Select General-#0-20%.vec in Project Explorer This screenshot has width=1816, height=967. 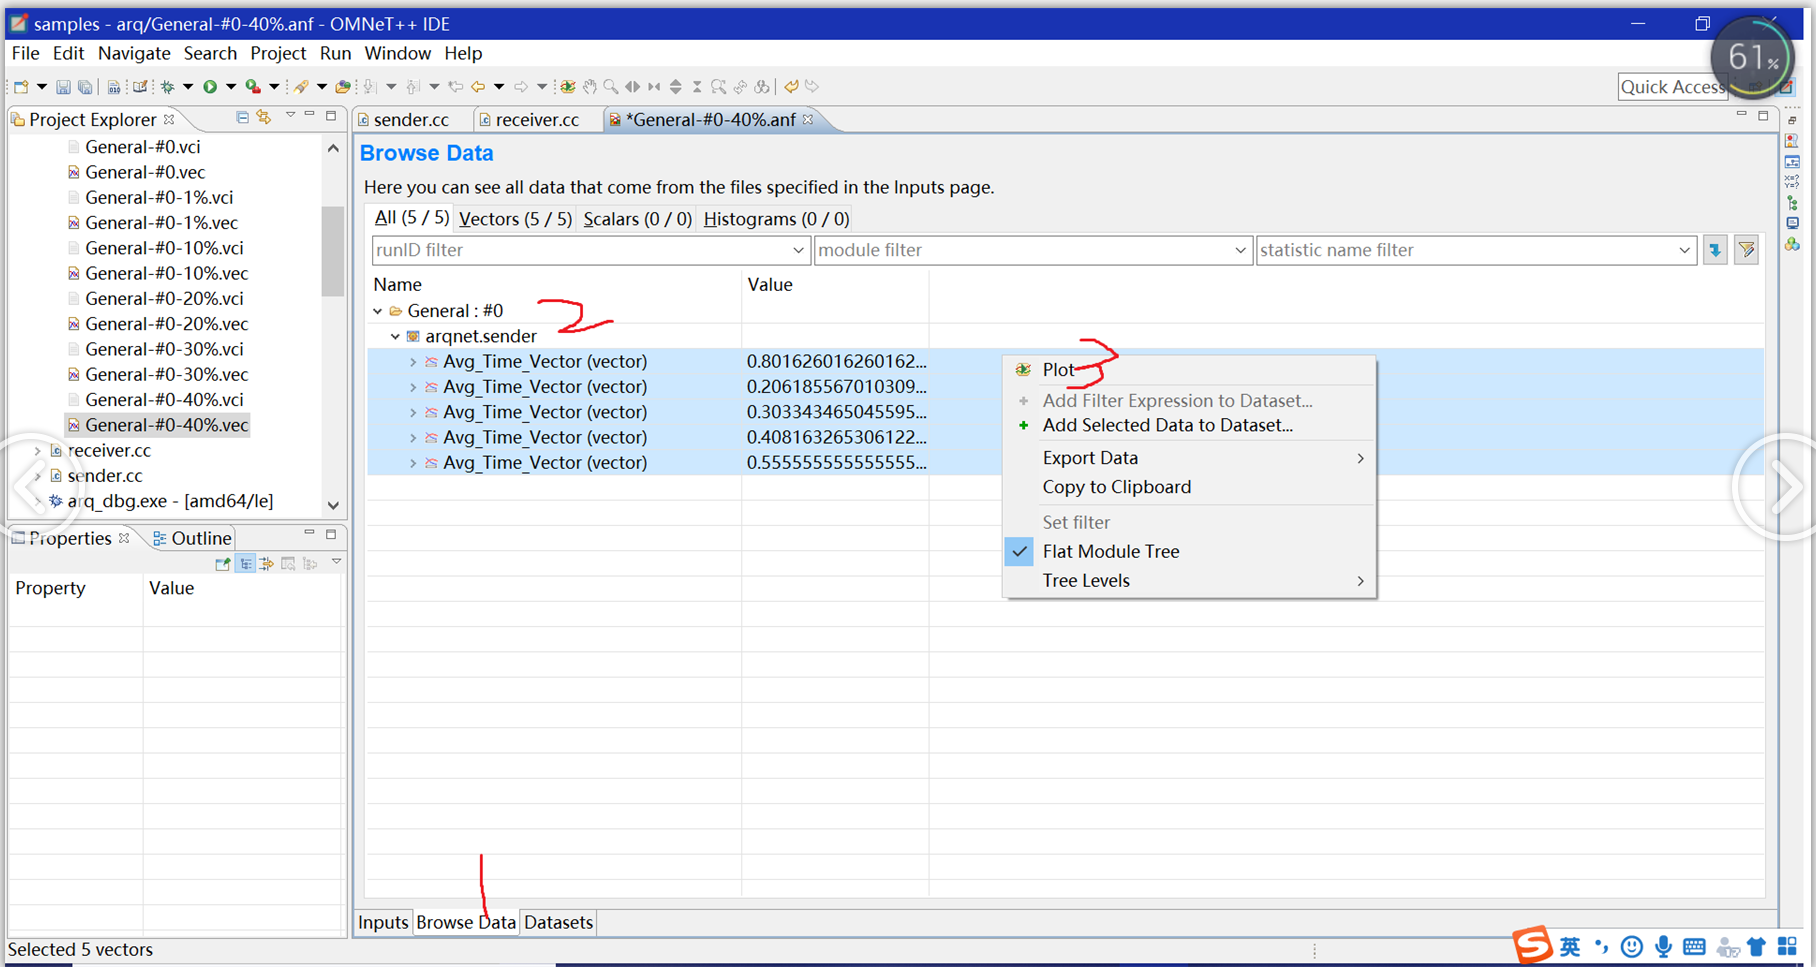coord(166,324)
